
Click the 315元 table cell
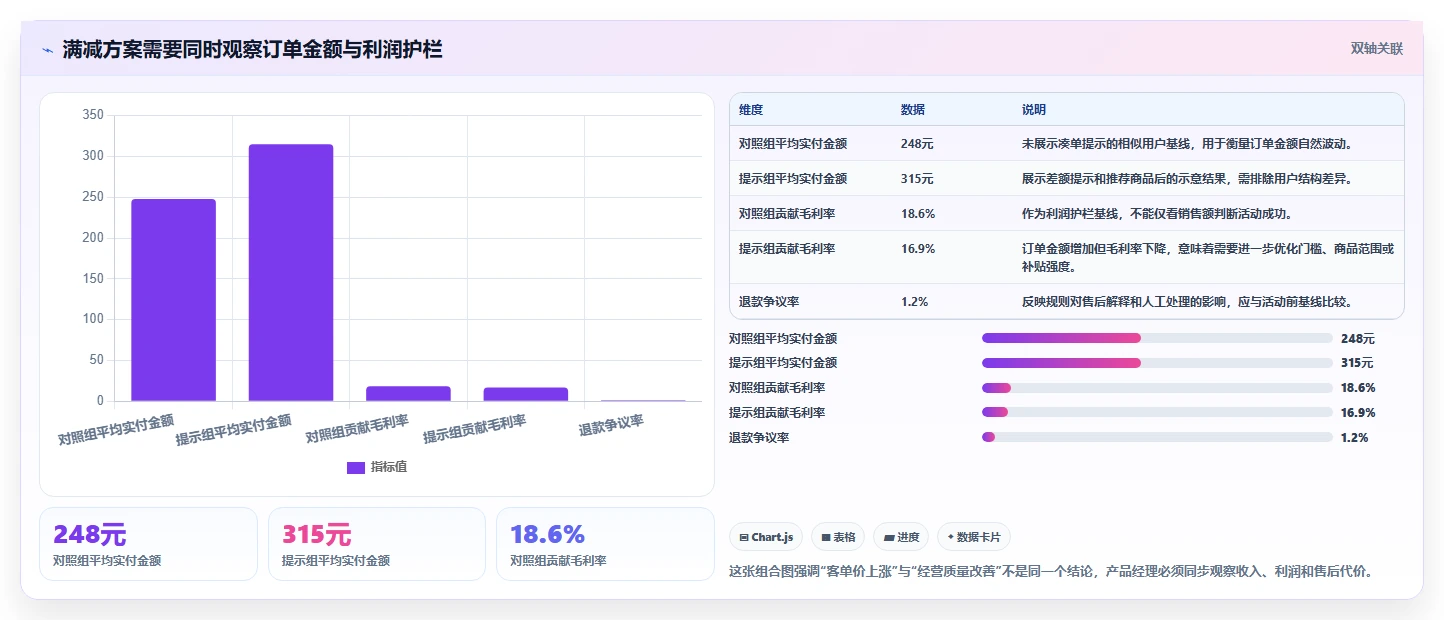click(x=917, y=179)
